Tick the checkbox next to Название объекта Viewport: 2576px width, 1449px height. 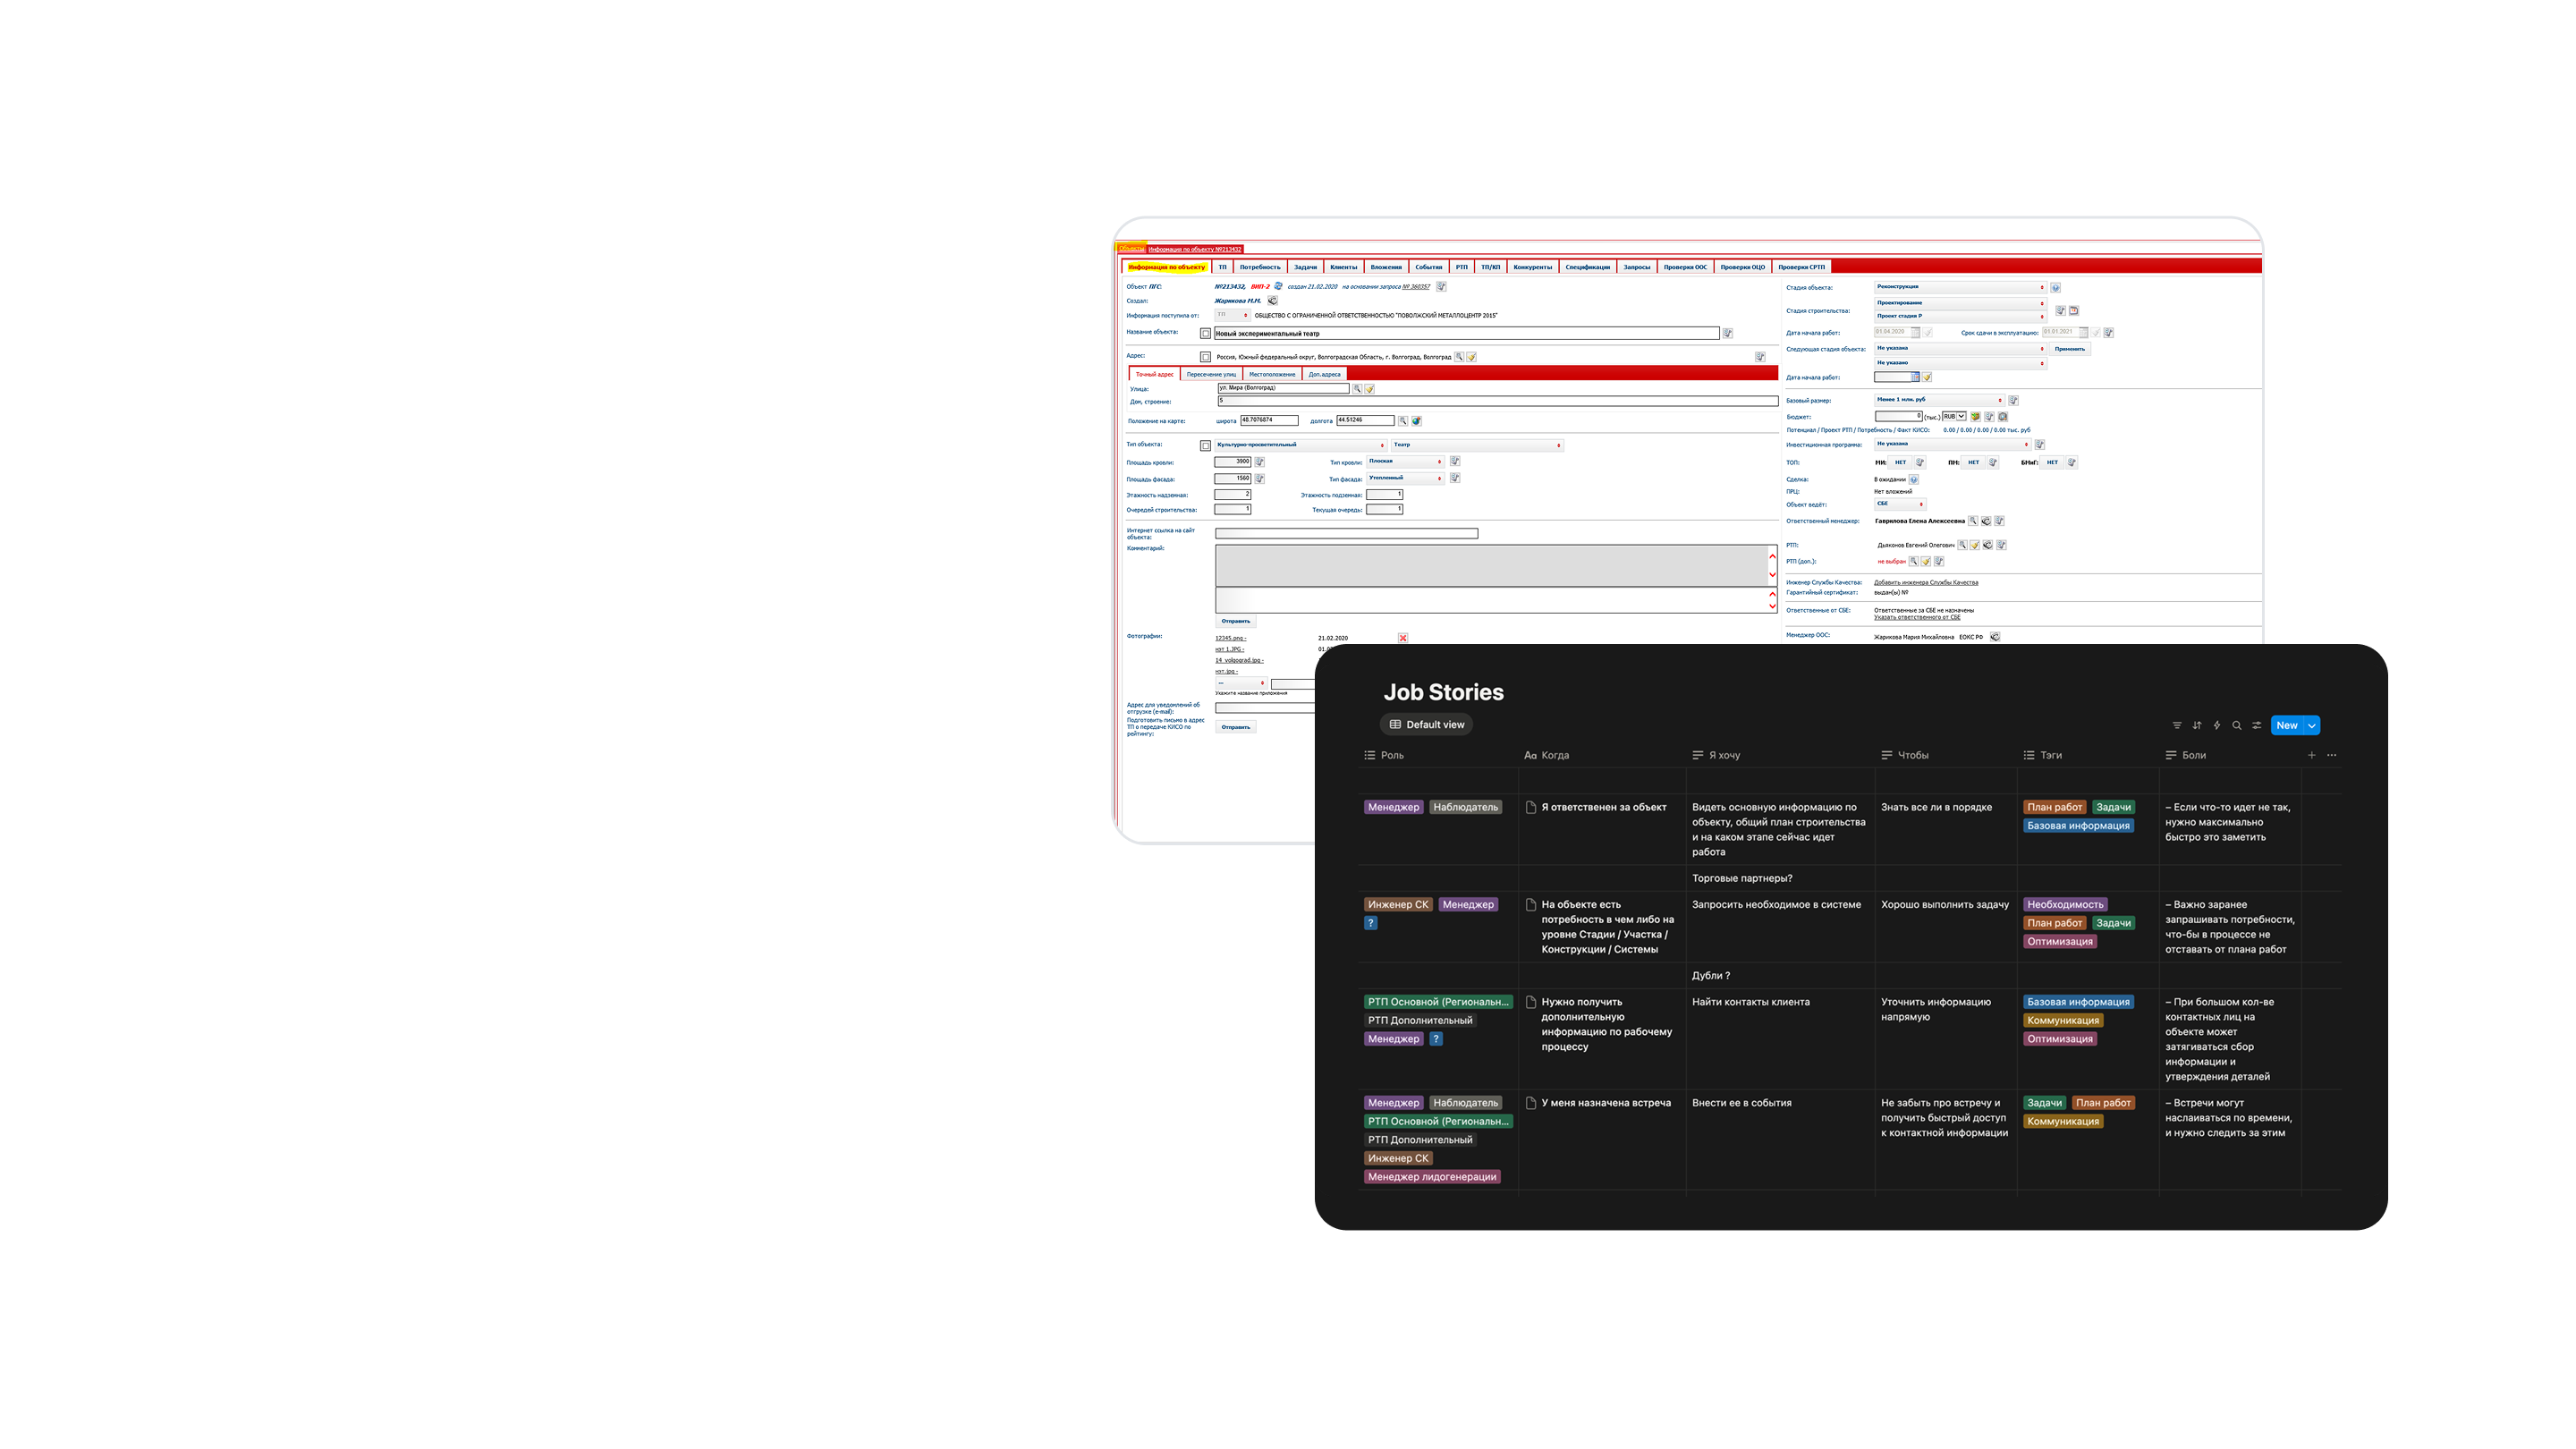pyautogui.click(x=1205, y=333)
